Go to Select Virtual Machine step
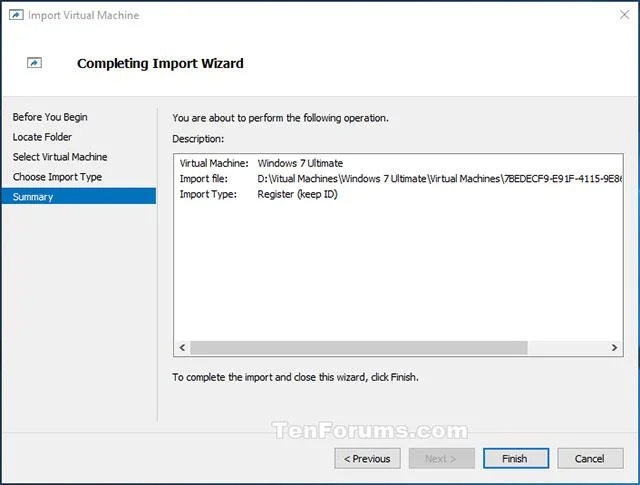The width and height of the screenshot is (640, 485). (x=60, y=157)
